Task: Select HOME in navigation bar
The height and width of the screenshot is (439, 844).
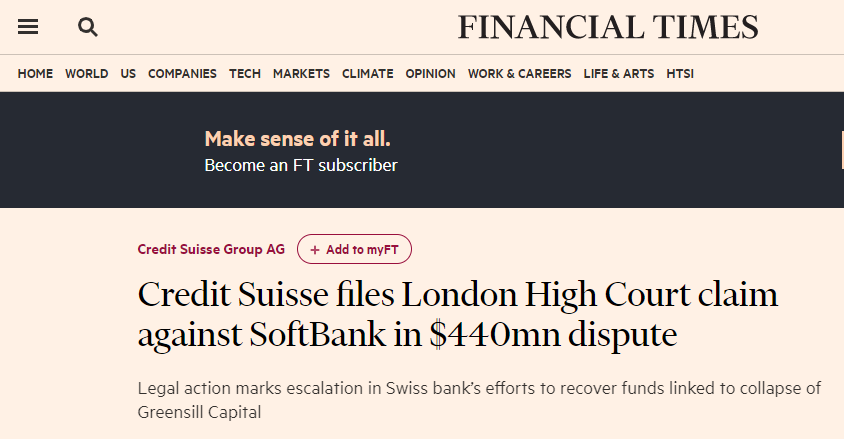Action: 35,74
